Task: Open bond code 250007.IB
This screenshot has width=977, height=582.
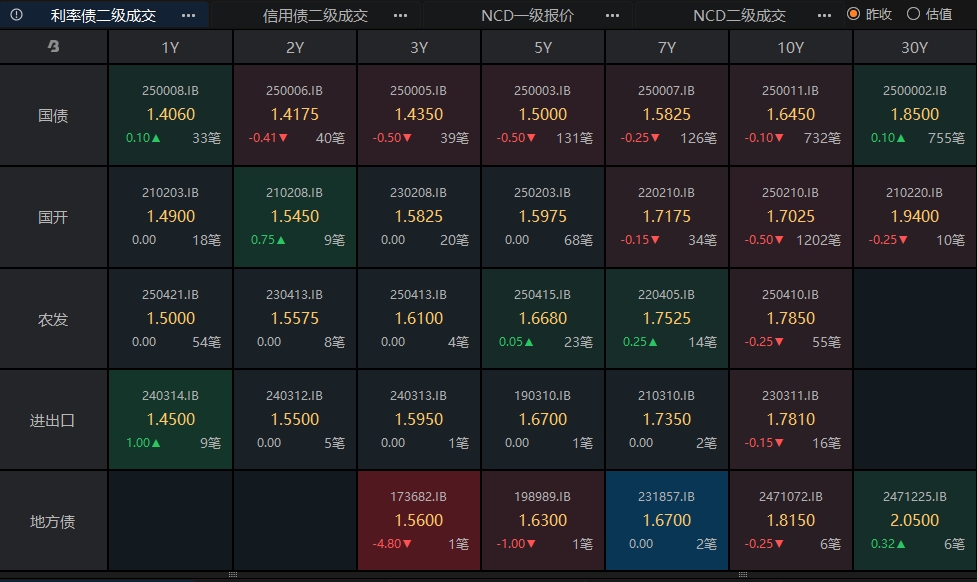Action: pos(666,90)
